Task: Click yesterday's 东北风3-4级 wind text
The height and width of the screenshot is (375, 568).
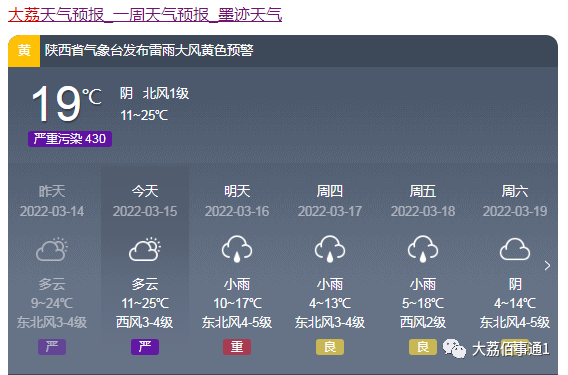Action: coord(52,322)
